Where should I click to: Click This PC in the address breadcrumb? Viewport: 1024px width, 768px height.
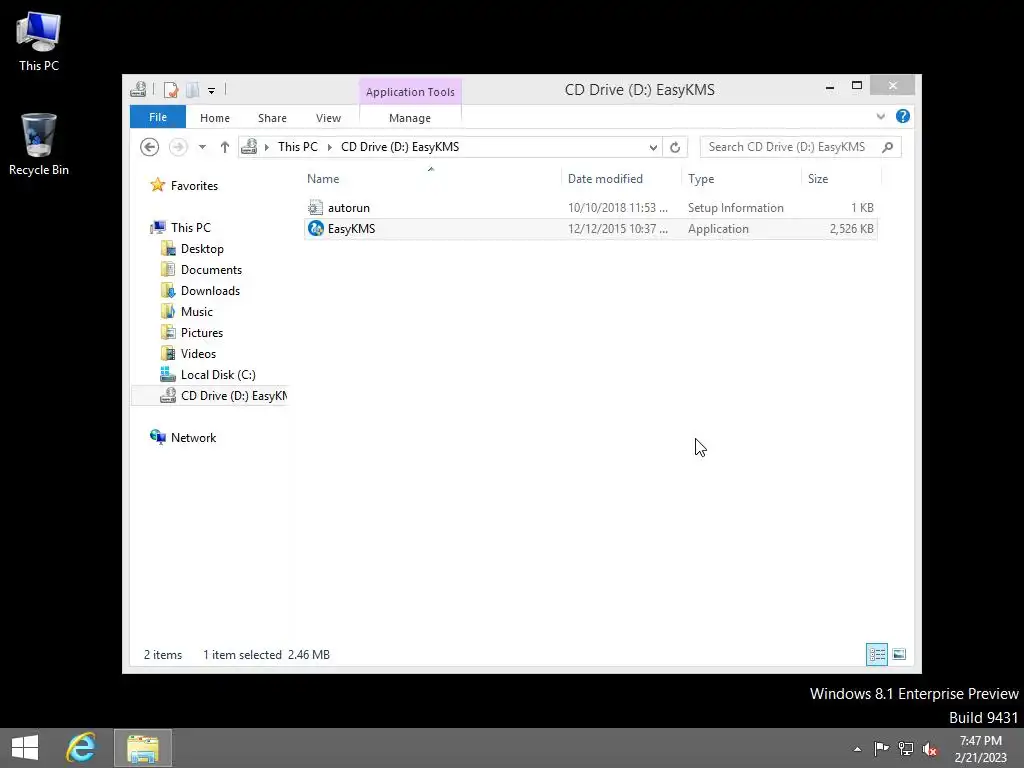298,147
